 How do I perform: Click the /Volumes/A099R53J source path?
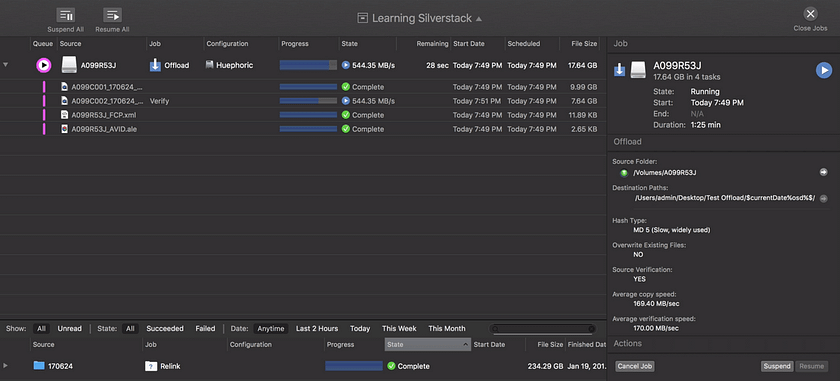coord(665,173)
